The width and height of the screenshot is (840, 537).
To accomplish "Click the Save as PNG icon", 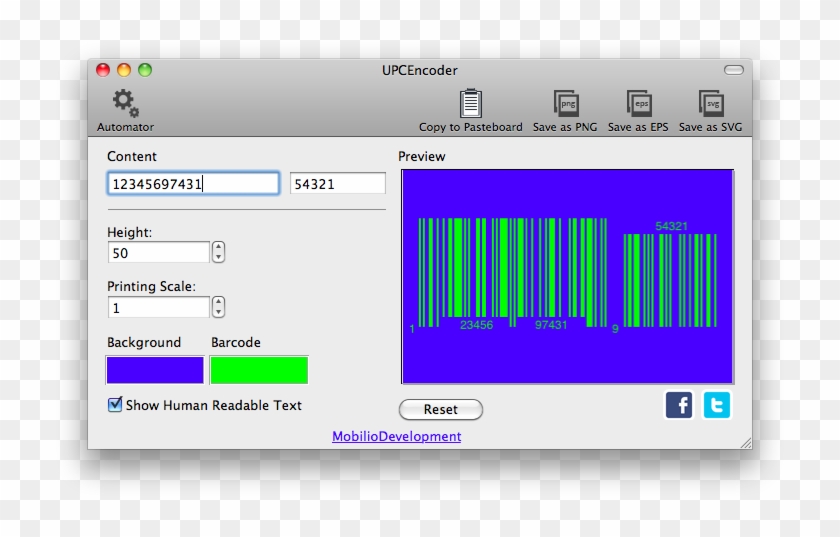I will tap(566, 103).
